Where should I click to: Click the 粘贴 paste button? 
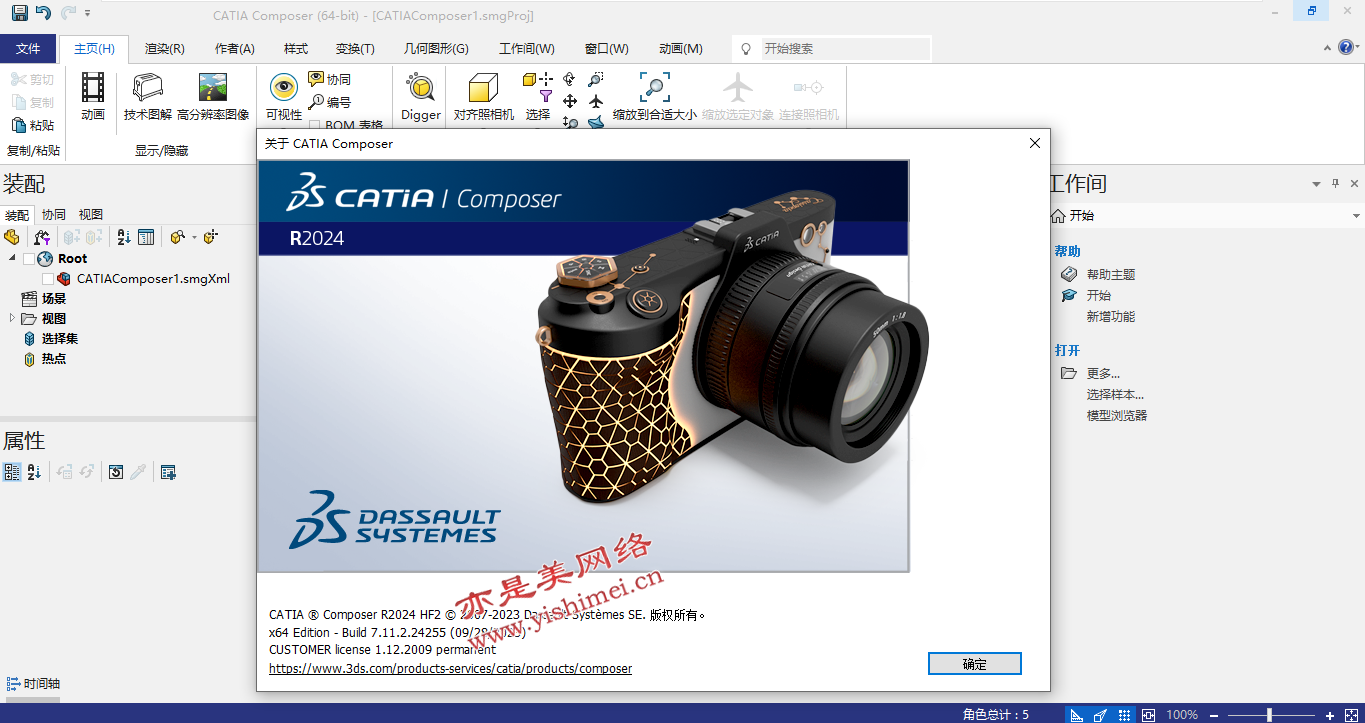pos(32,125)
